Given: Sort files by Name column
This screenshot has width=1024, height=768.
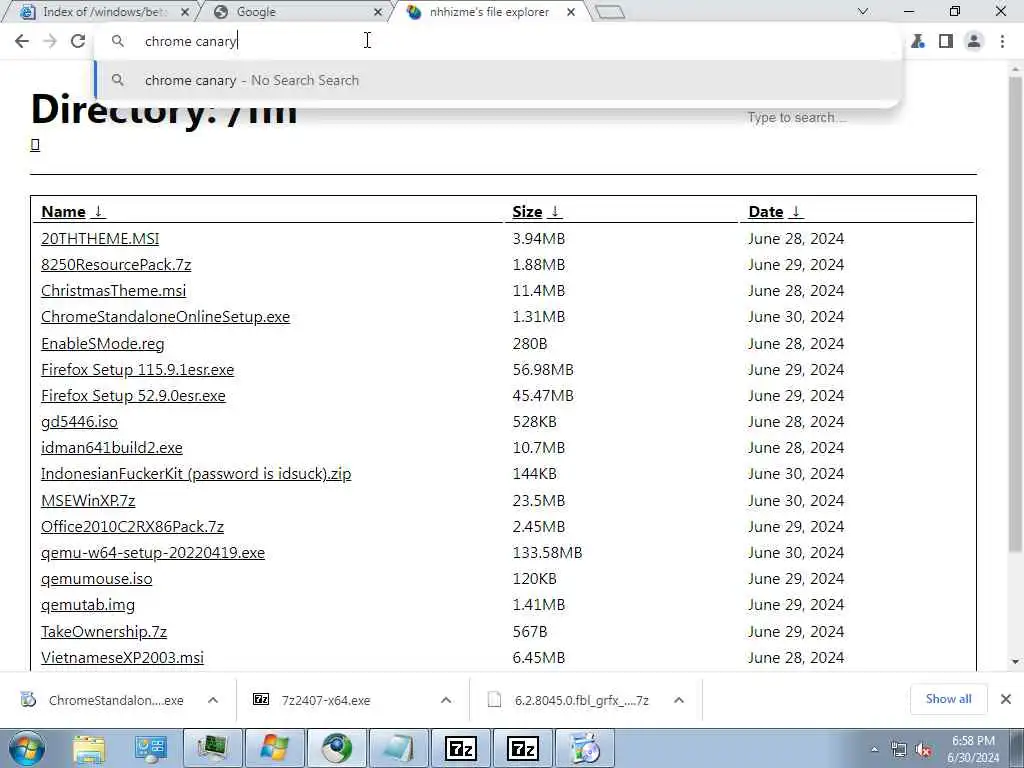Looking at the screenshot, I should 72,212.
